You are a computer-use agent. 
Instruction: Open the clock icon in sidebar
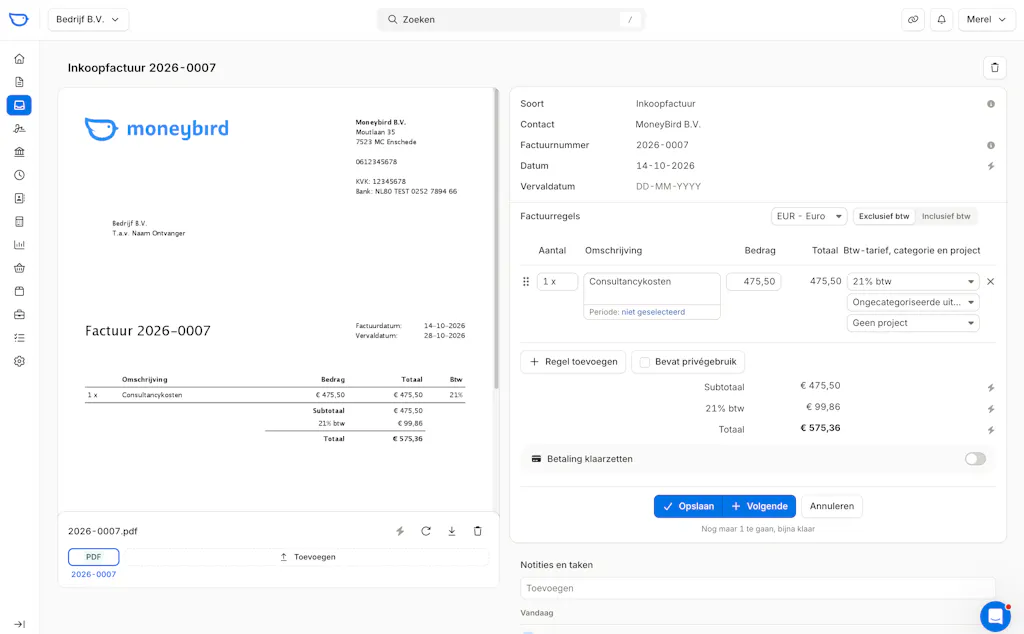click(x=19, y=175)
